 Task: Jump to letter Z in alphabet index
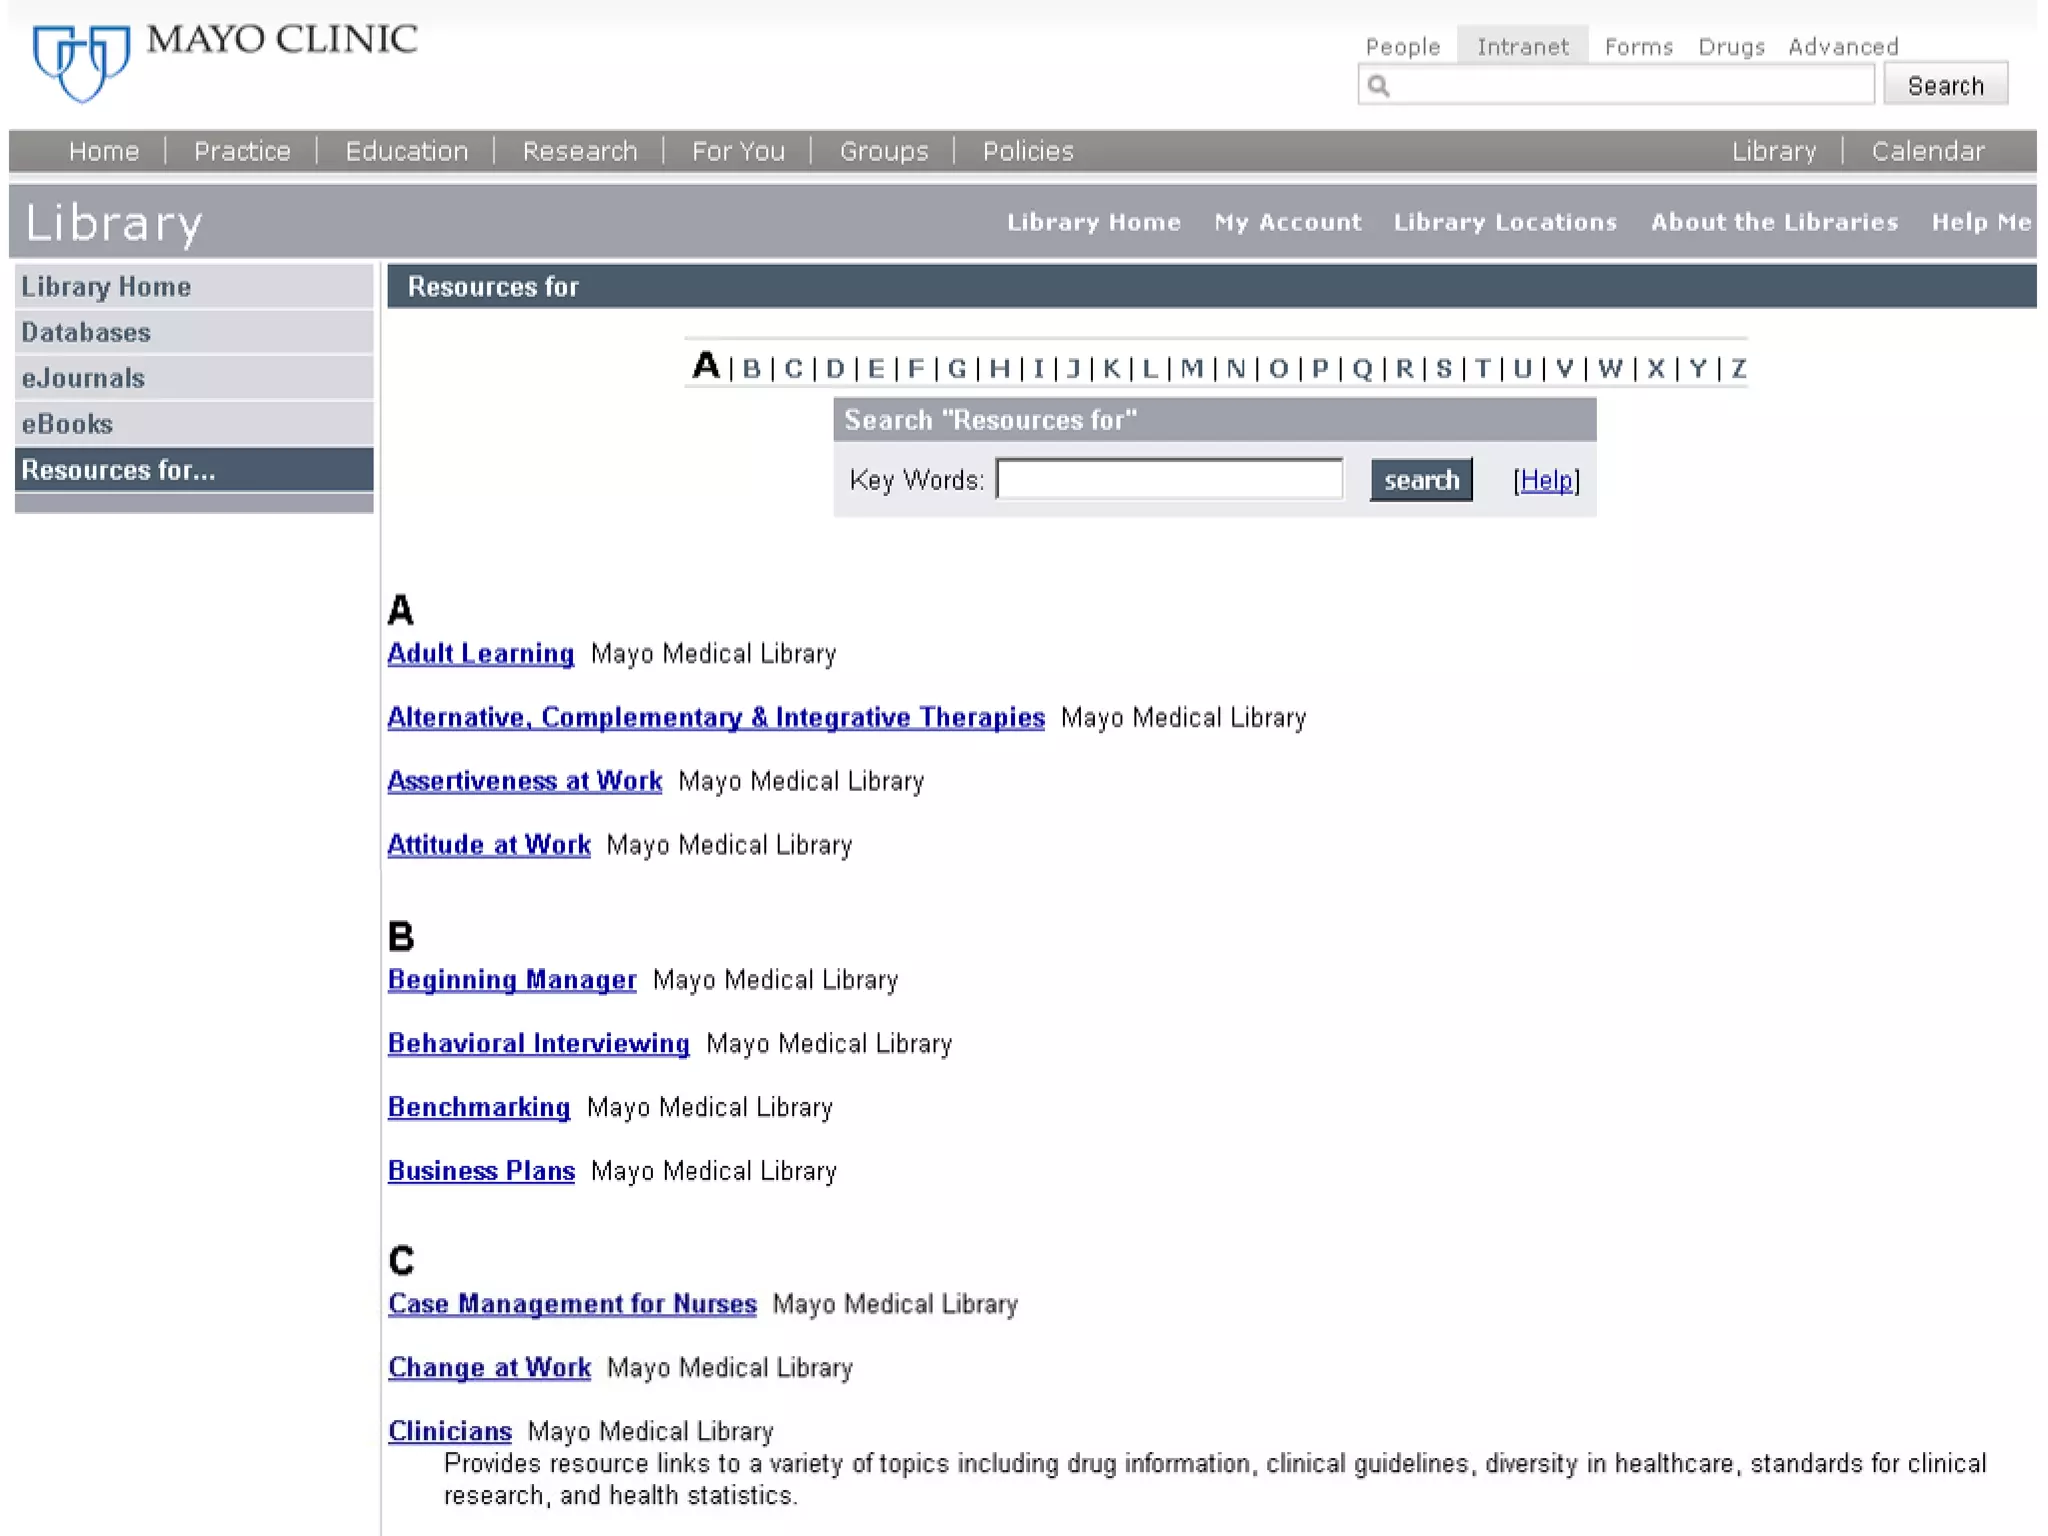coord(1739,369)
